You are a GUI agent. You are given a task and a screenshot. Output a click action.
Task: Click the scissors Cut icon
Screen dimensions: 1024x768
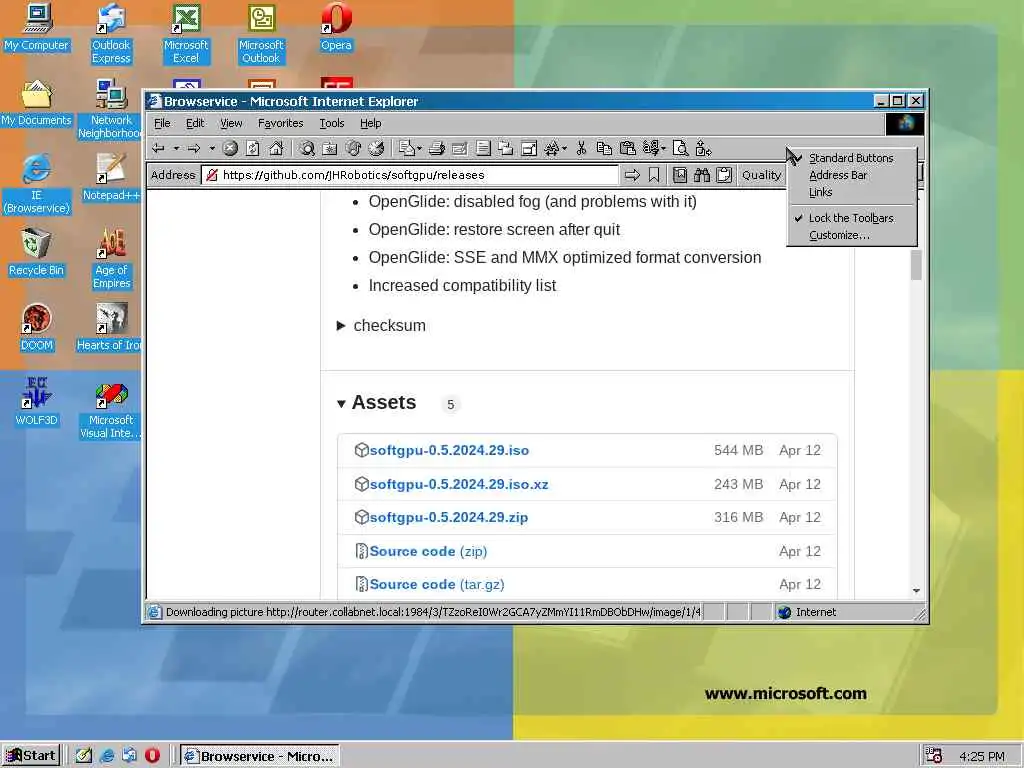coord(581,149)
